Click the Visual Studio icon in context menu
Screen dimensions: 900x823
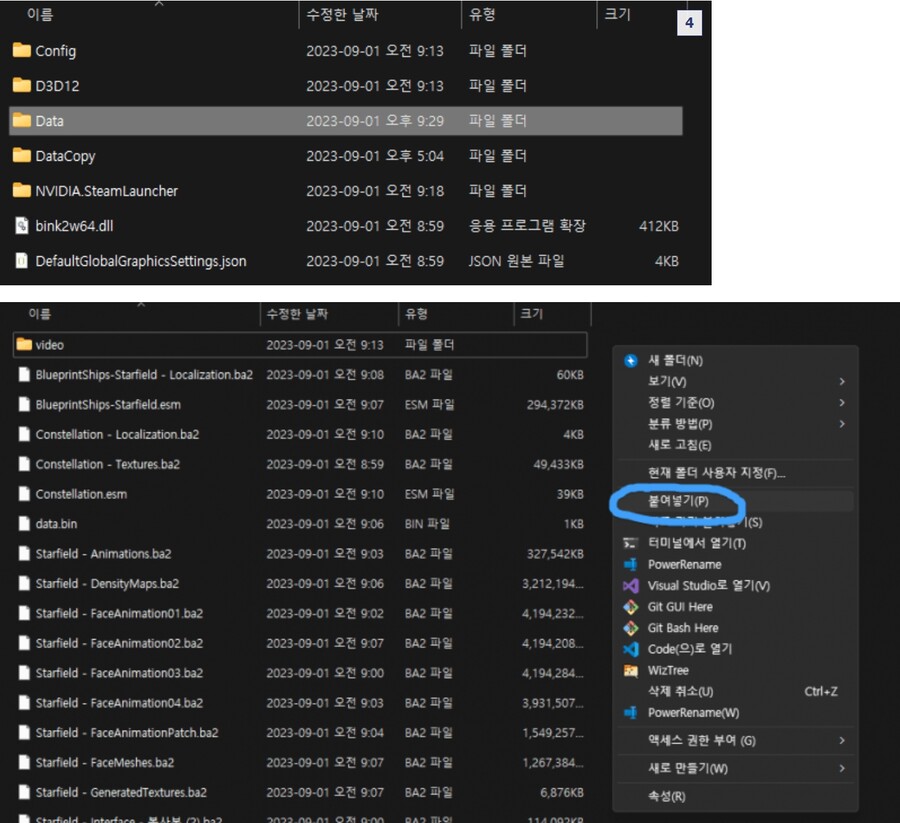coord(630,586)
